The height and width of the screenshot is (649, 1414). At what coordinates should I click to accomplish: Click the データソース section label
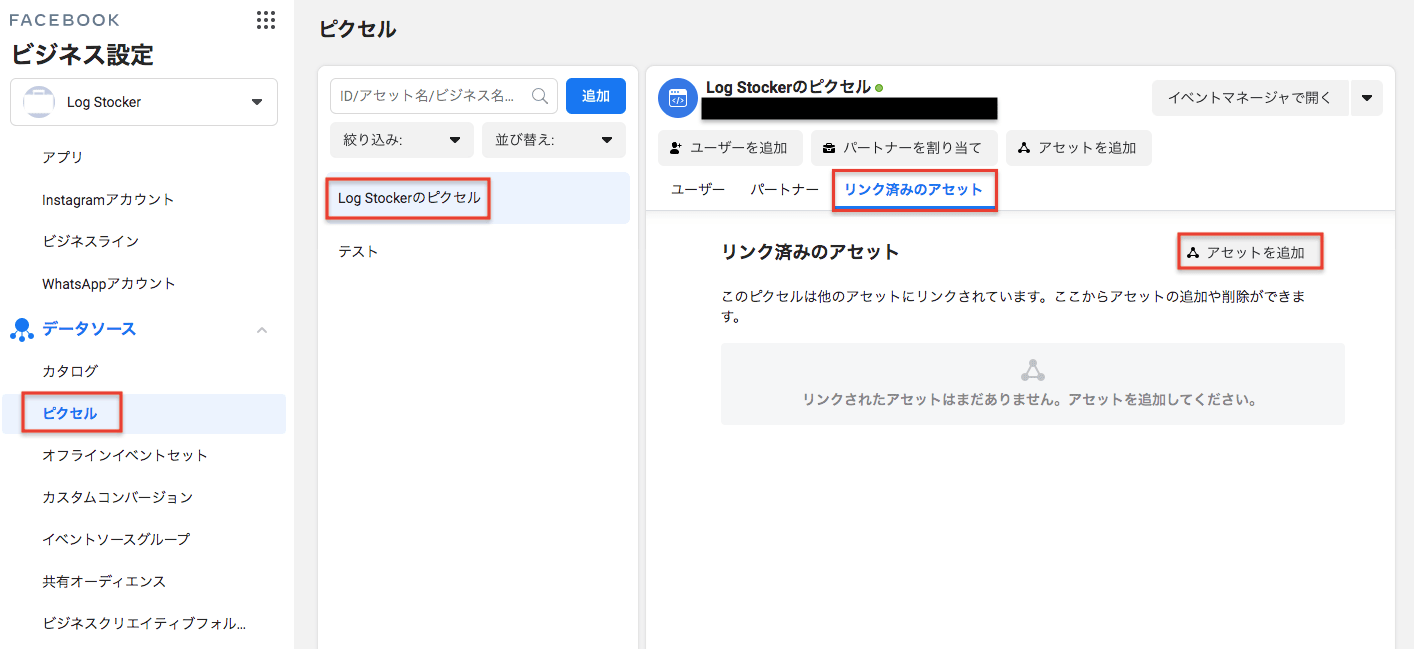[x=89, y=329]
